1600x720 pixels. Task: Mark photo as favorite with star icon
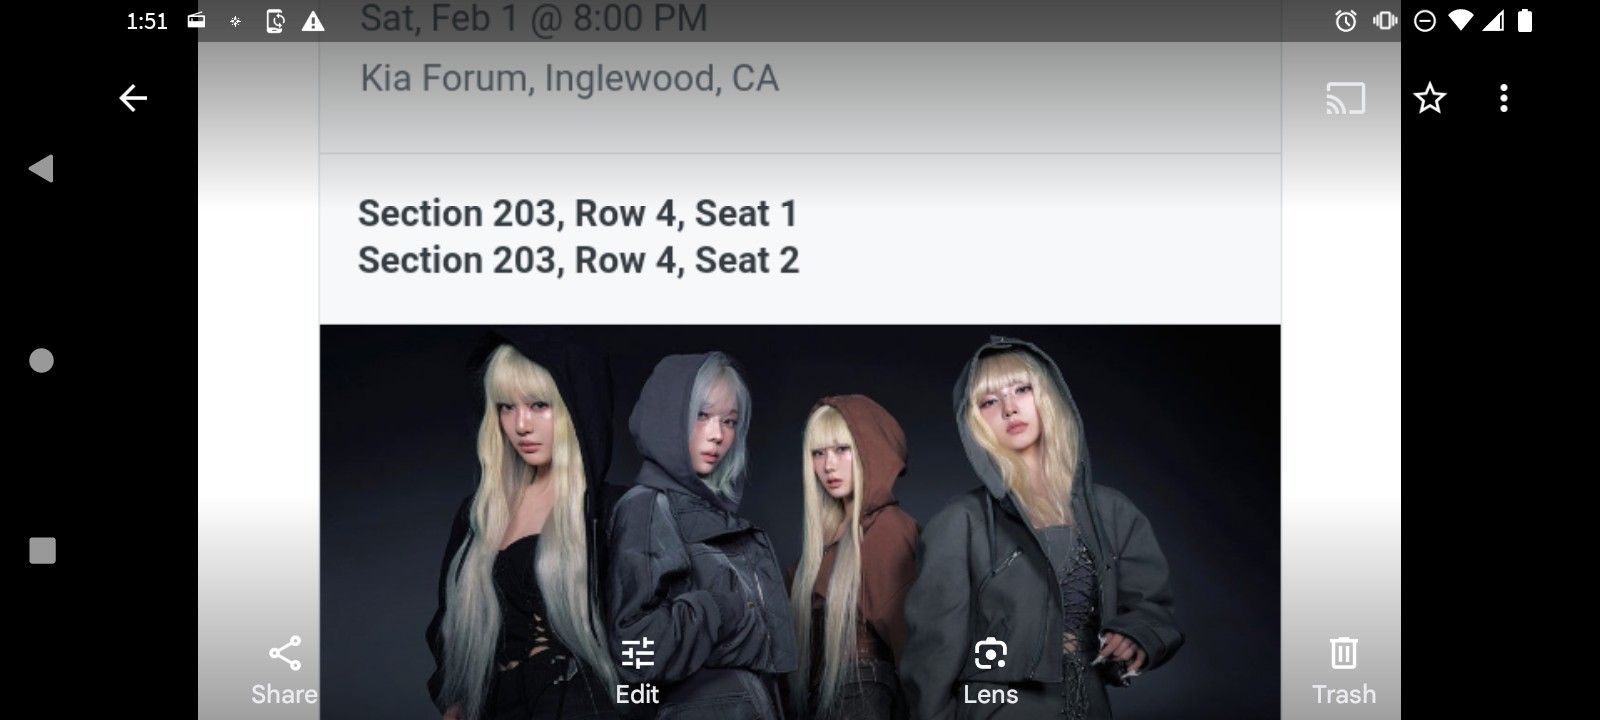1430,98
